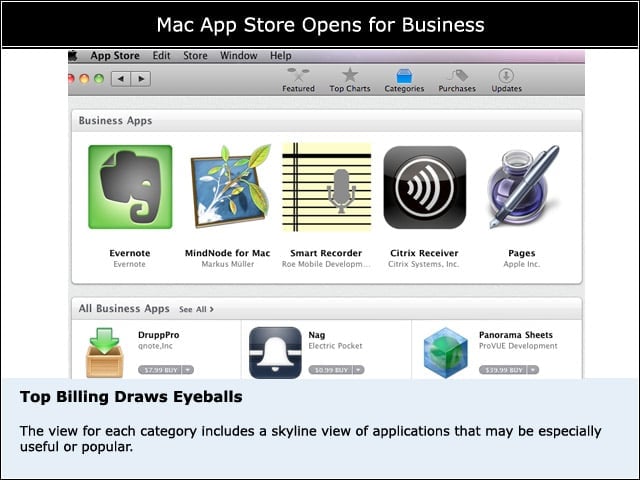Click developer Roe Mobile Developm...

pos(326,264)
